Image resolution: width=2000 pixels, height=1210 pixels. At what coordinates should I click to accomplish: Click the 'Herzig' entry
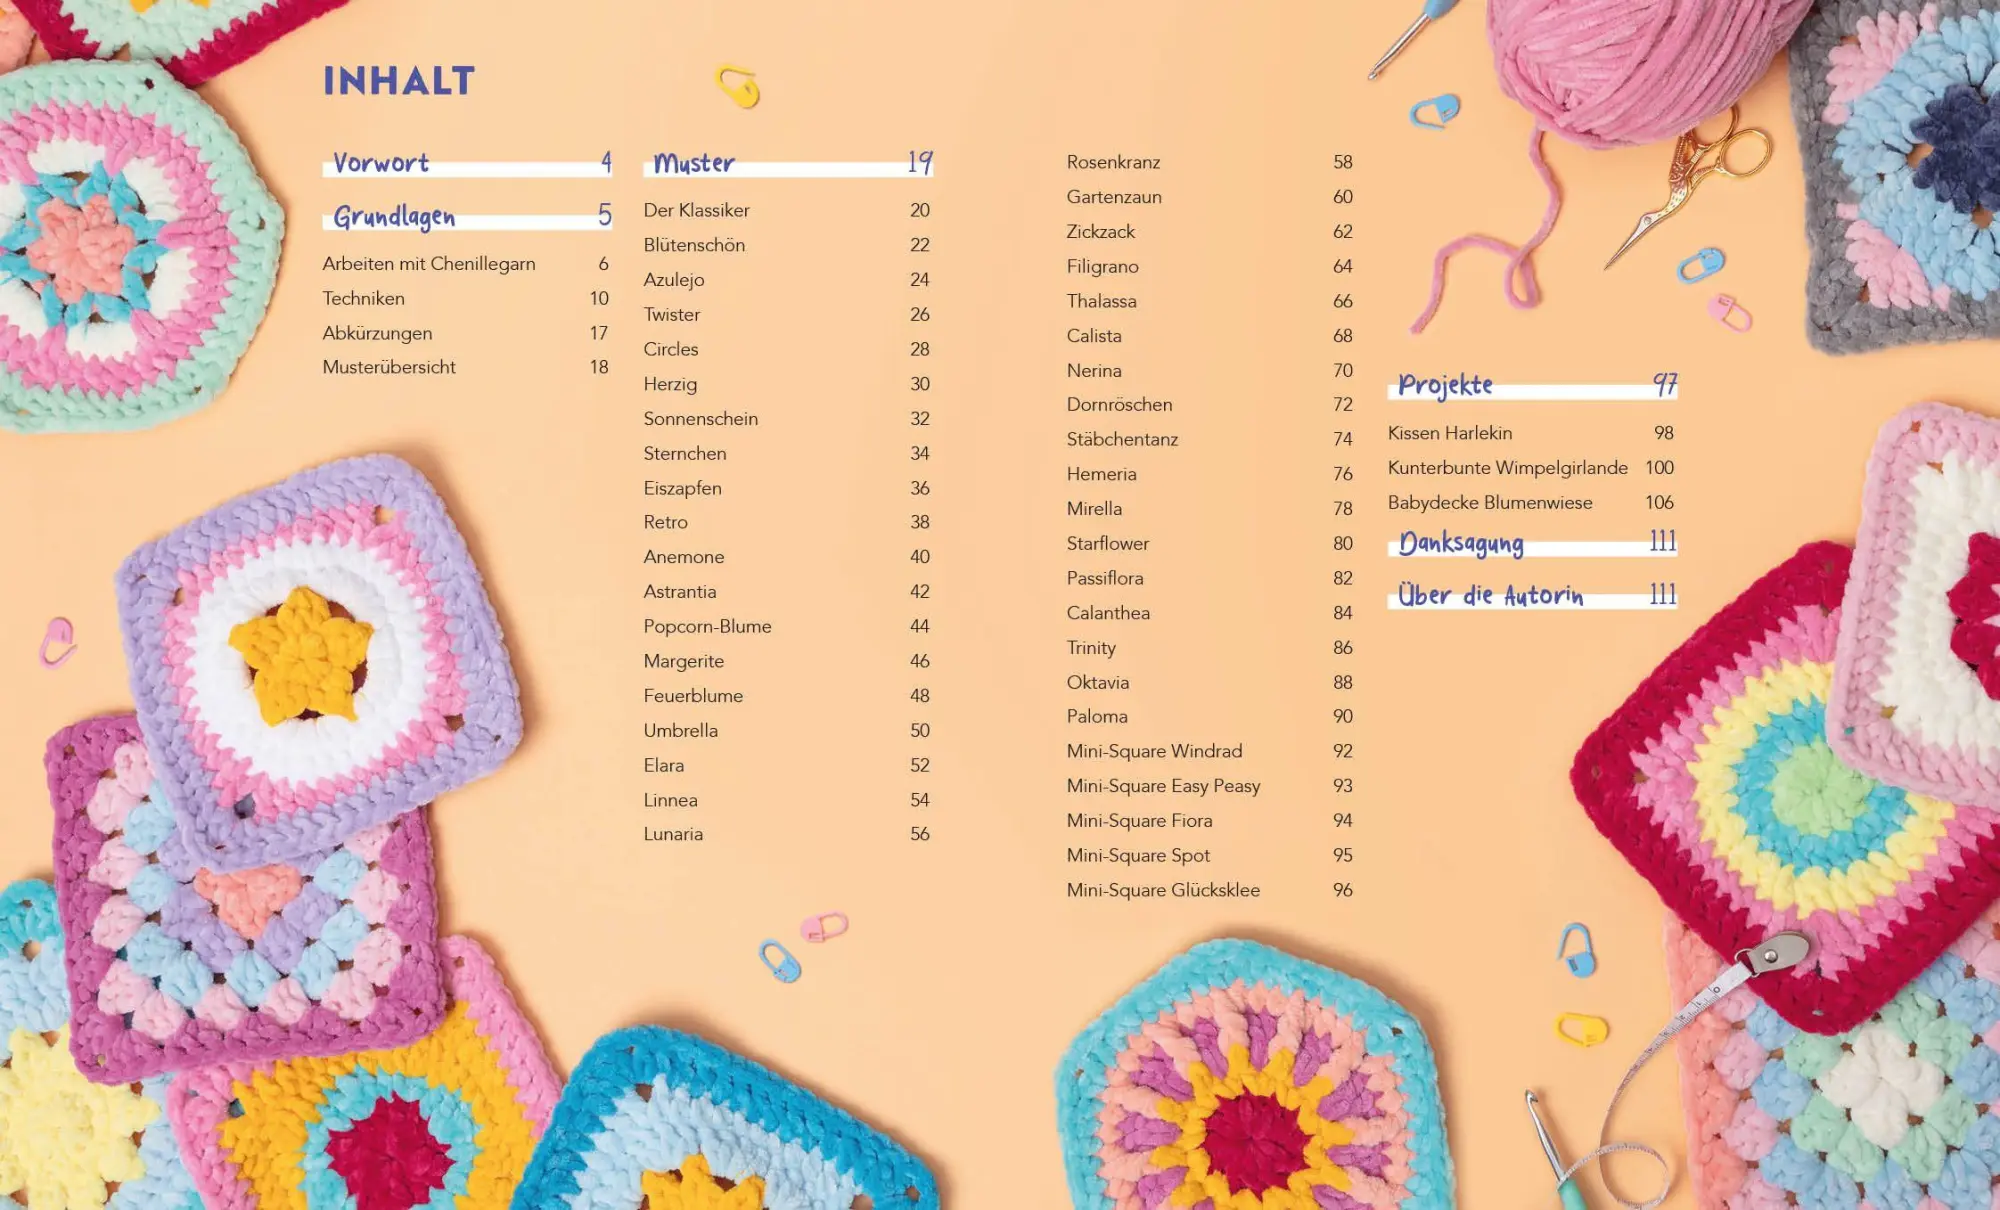coord(670,384)
